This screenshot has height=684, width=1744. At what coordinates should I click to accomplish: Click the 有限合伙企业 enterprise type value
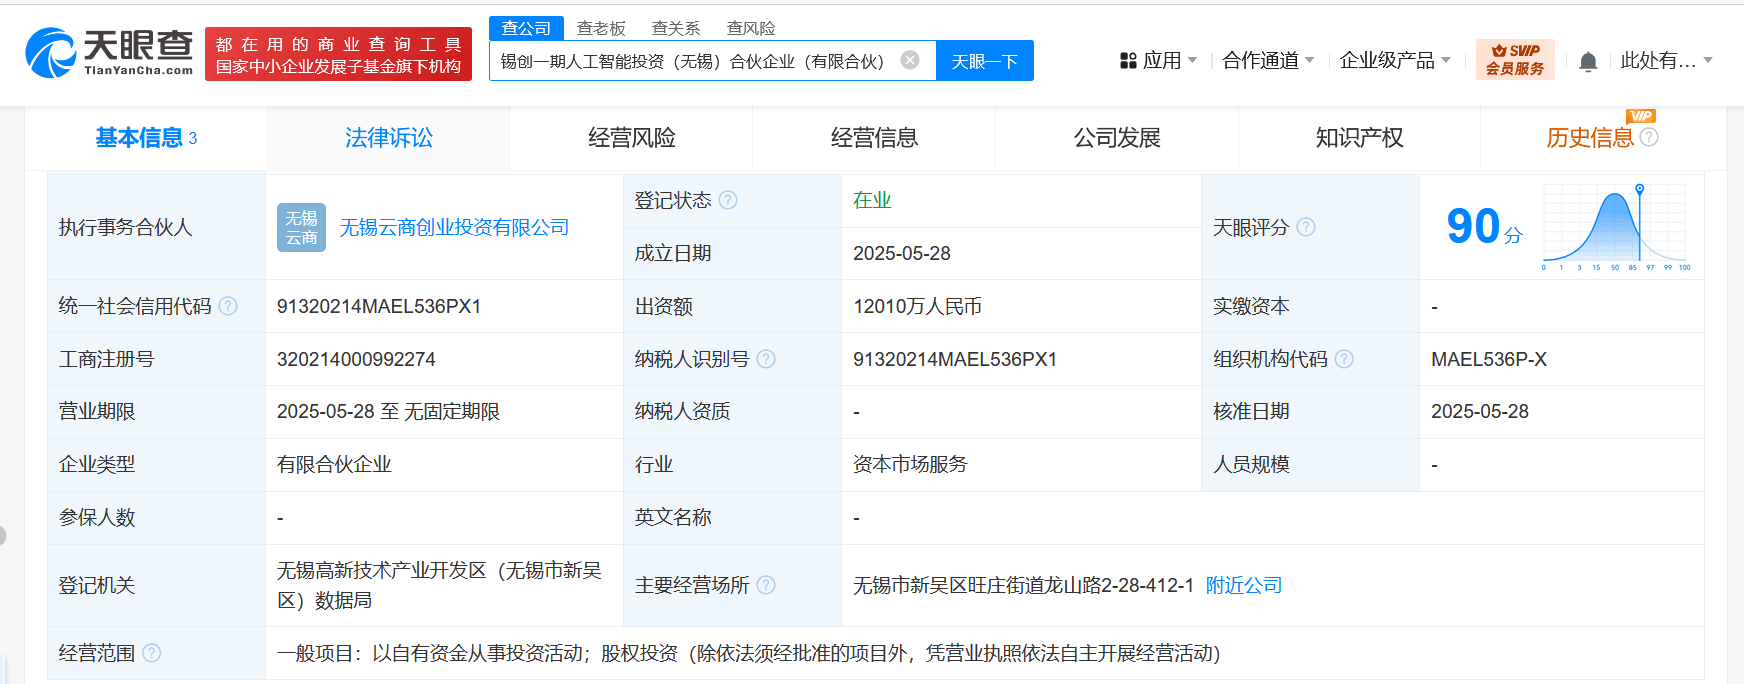334,464
